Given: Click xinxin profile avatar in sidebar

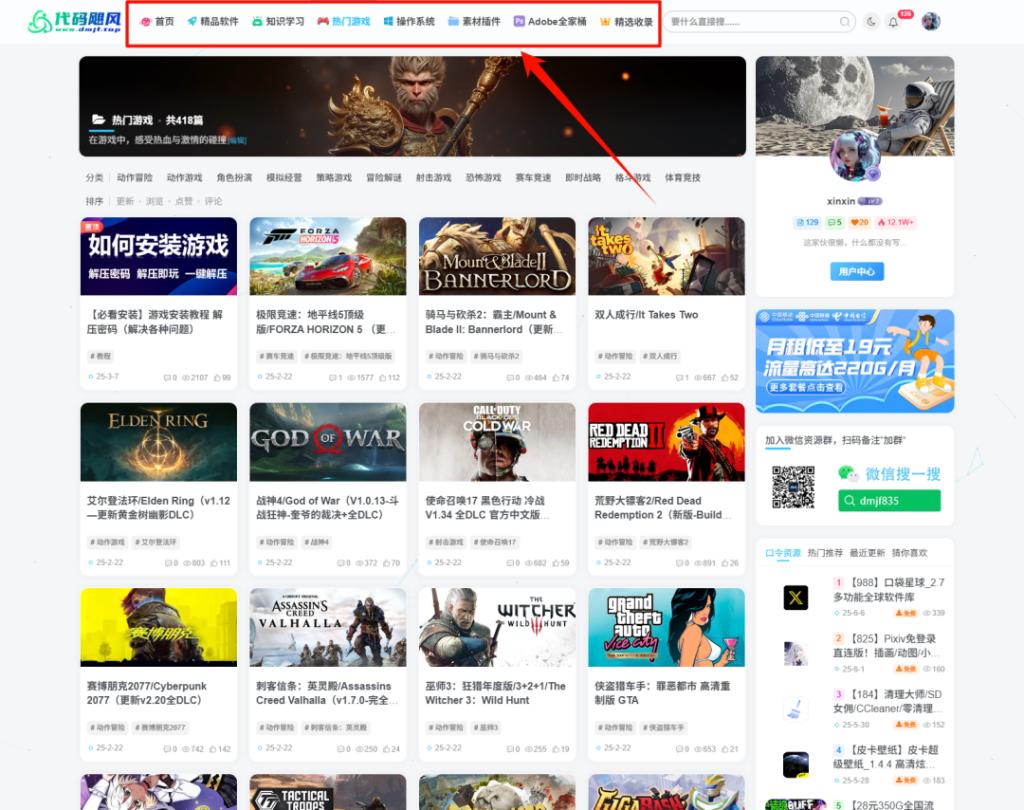Looking at the screenshot, I should 855,157.
